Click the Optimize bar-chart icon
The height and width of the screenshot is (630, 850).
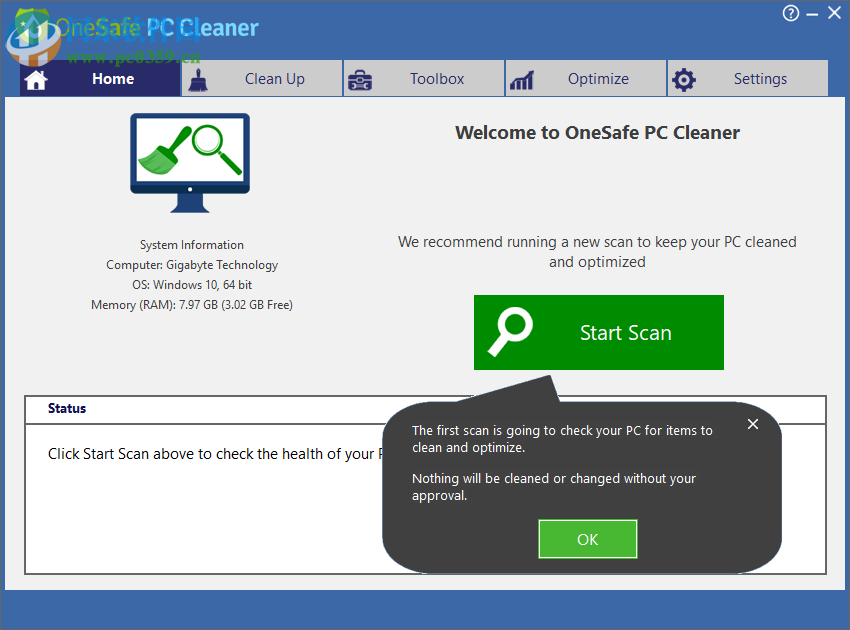(x=521, y=77)
